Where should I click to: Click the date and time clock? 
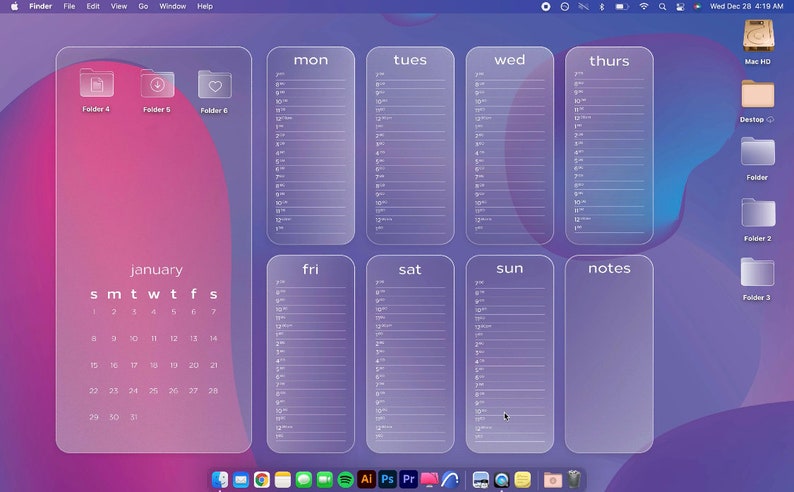(746, 7)
